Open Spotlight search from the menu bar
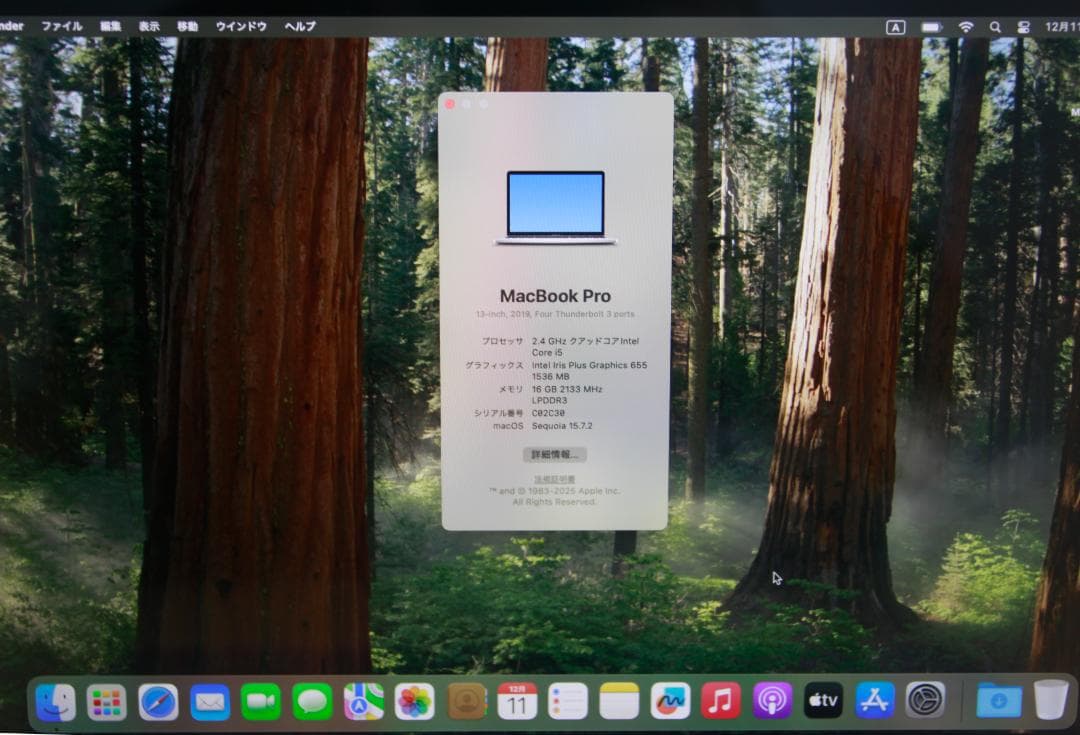The image size is (1080, 735). coord(994,25)
